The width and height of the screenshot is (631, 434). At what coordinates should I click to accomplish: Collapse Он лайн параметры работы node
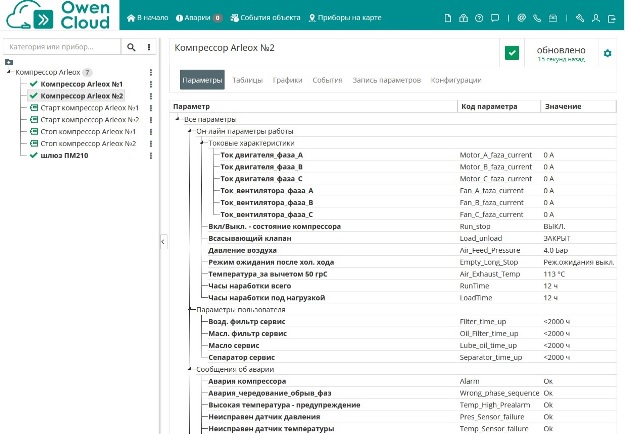pos(190,131)
